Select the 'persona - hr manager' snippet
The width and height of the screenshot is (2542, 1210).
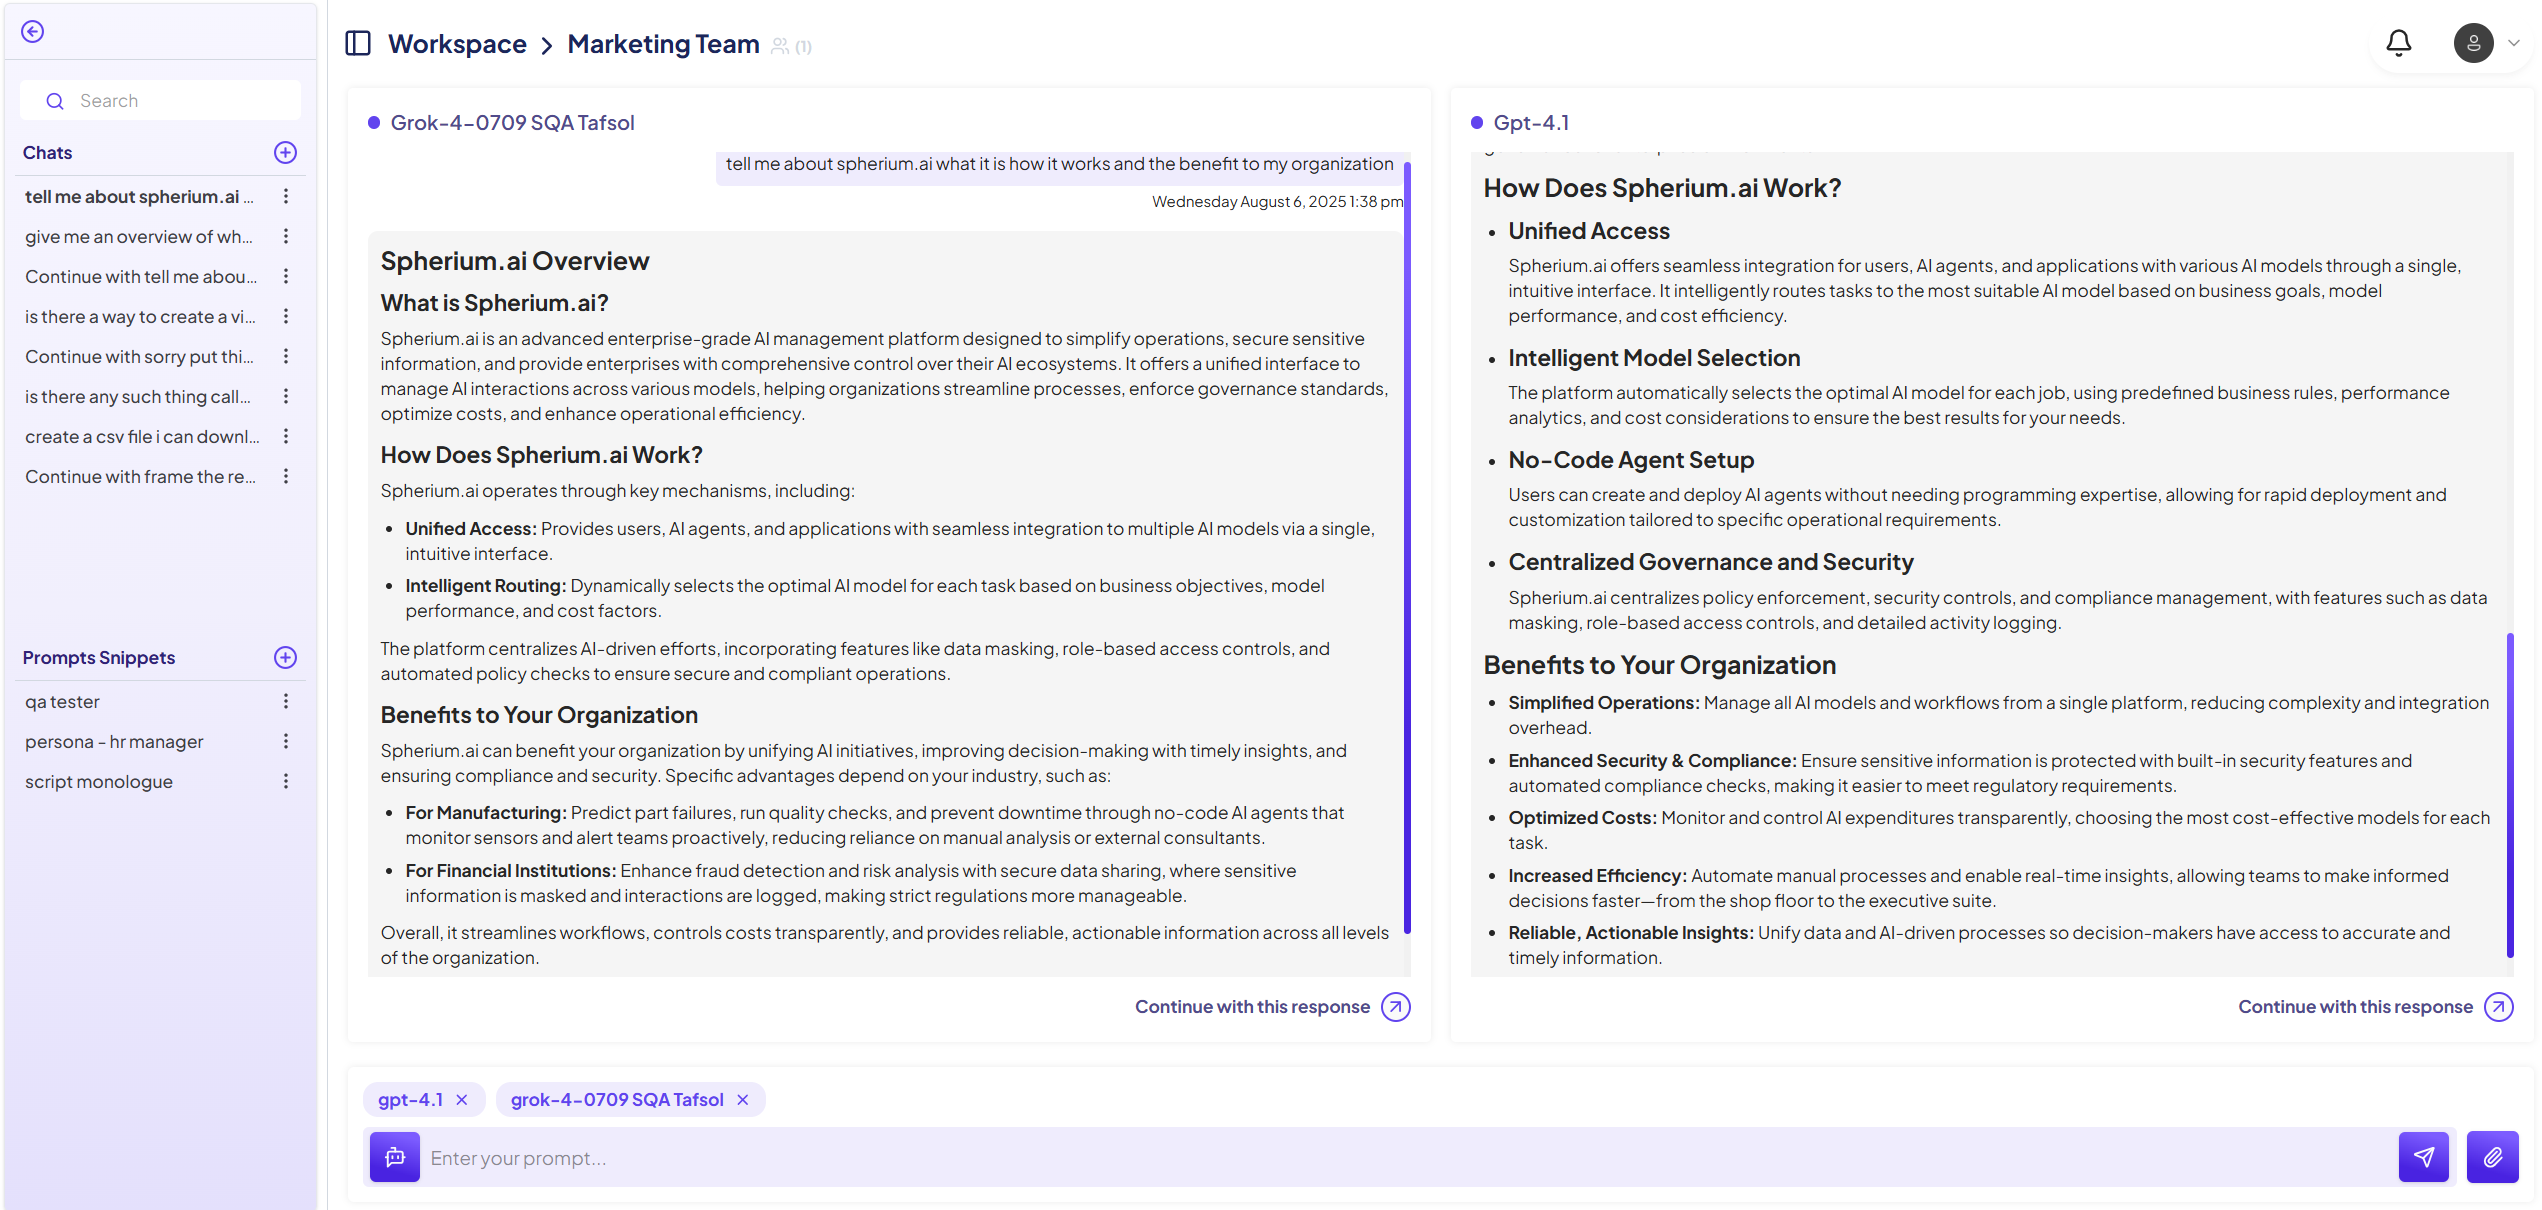(114, 742)
